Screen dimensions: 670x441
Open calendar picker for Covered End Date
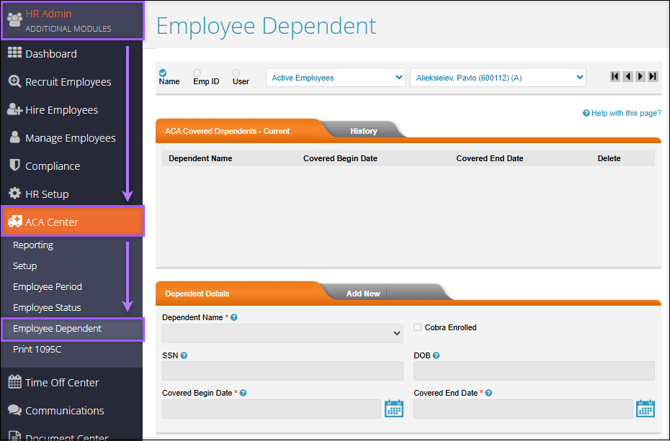(645, 409)
